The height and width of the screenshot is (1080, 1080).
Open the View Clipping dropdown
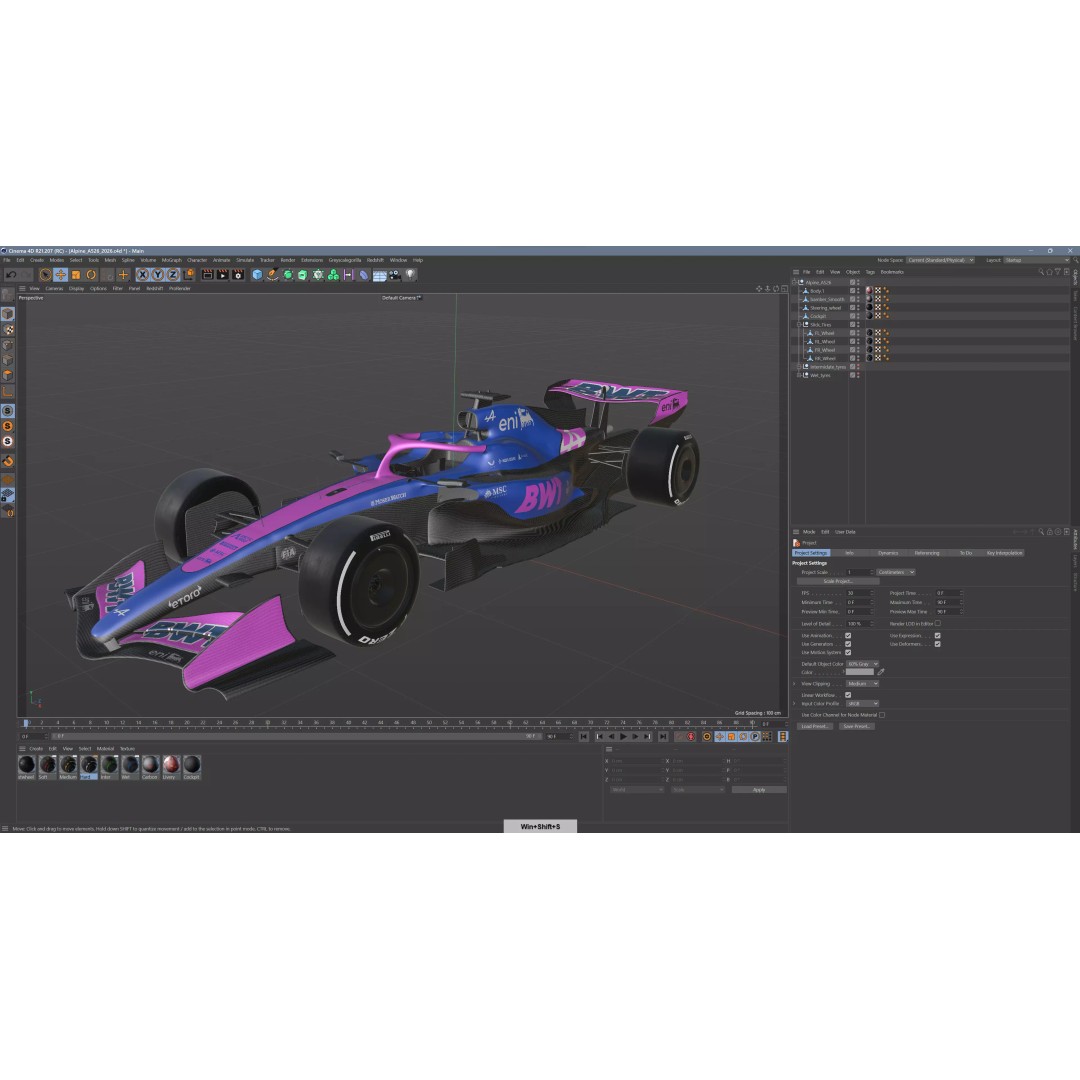pos(862,684)
